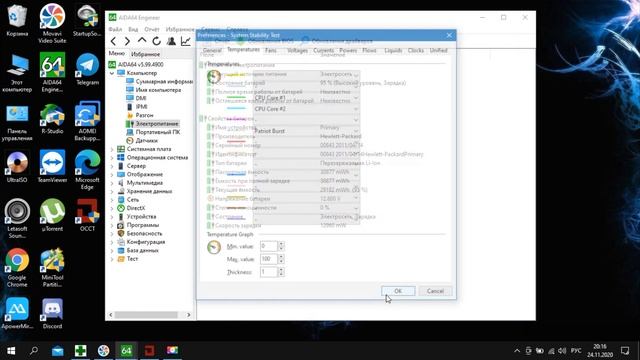Switch to the Fans tab
The image size is (640, 360).
271,51
